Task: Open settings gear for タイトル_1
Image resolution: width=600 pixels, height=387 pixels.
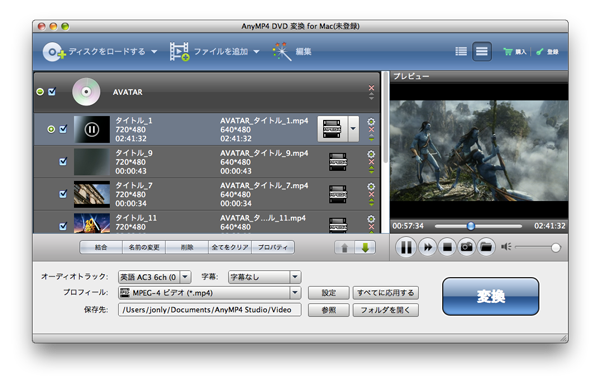Action: pos(371,122)
